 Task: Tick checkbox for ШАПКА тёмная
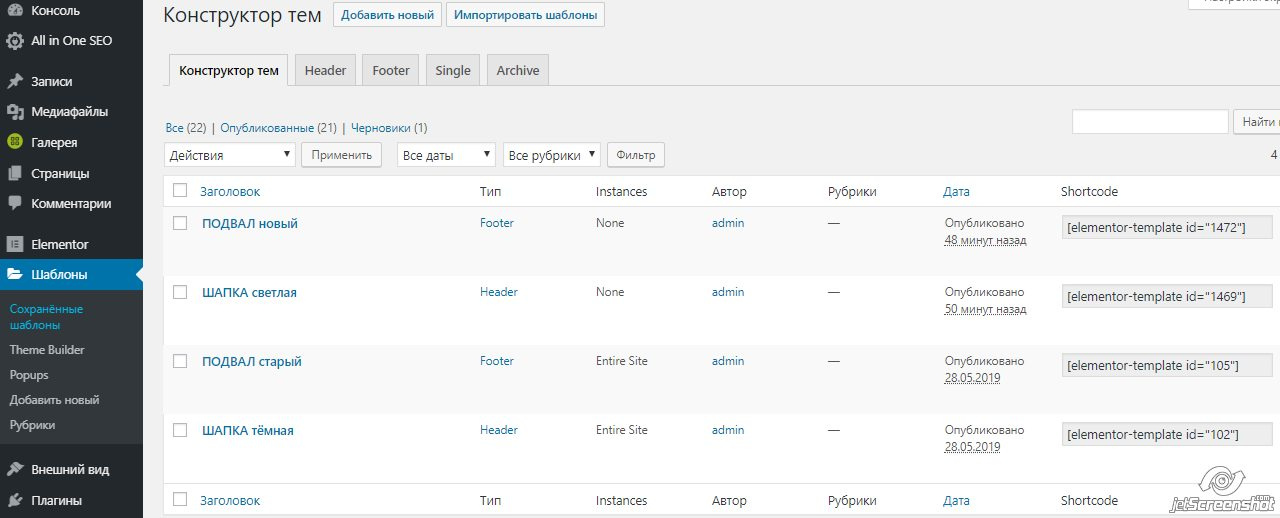[180, 430]
